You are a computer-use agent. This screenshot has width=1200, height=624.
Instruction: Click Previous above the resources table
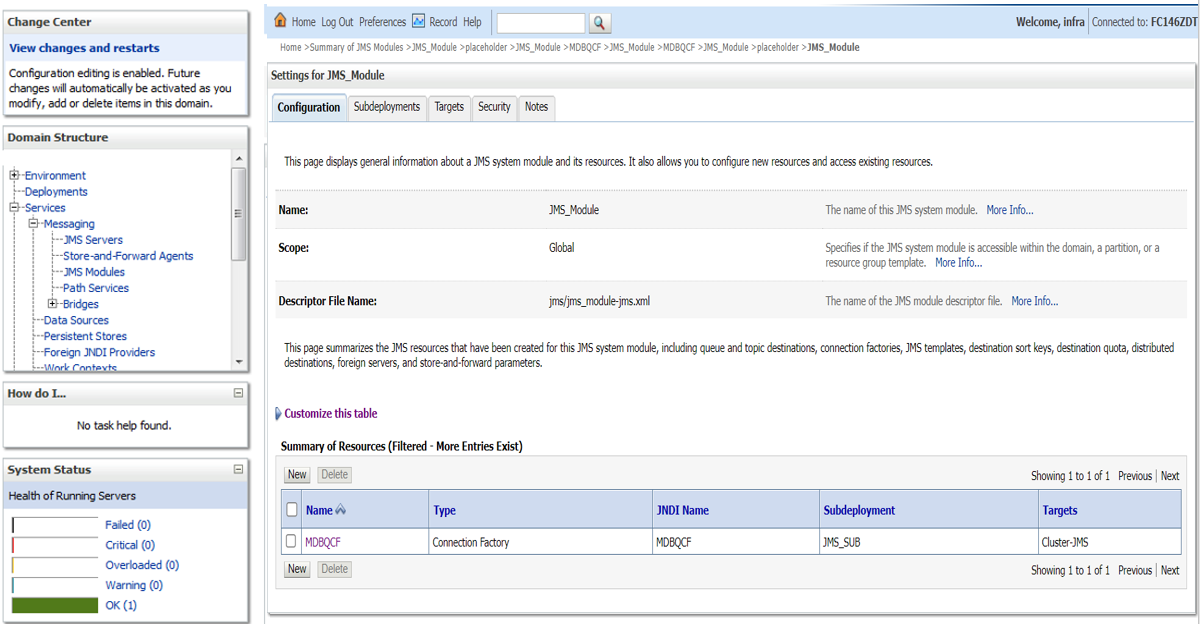(x=1134, y=476)
